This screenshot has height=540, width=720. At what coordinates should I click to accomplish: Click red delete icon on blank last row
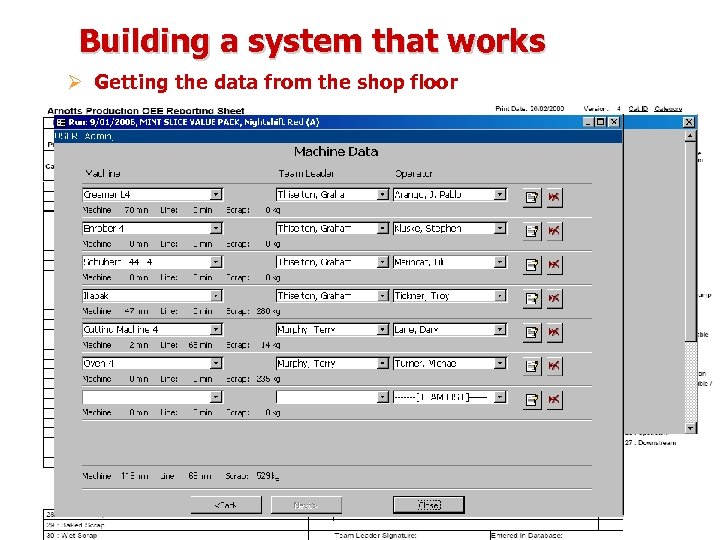[x=554, y=400]
